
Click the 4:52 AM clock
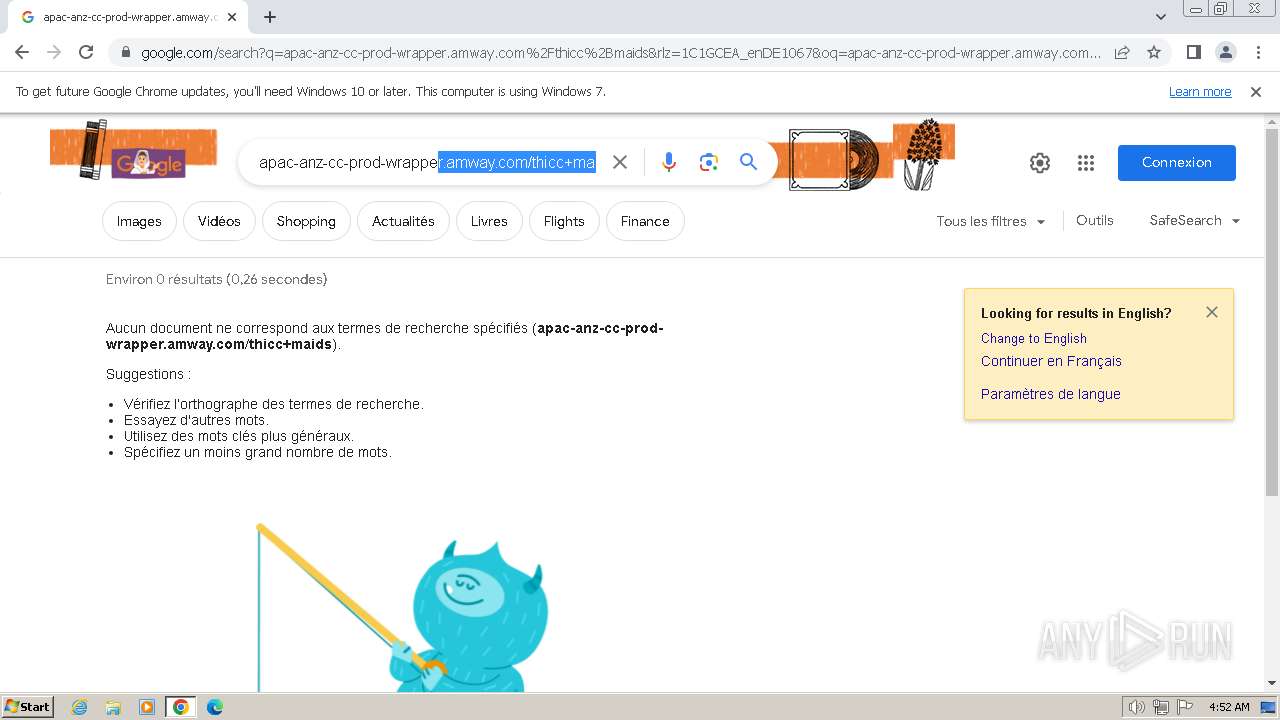click(1229, 707)
